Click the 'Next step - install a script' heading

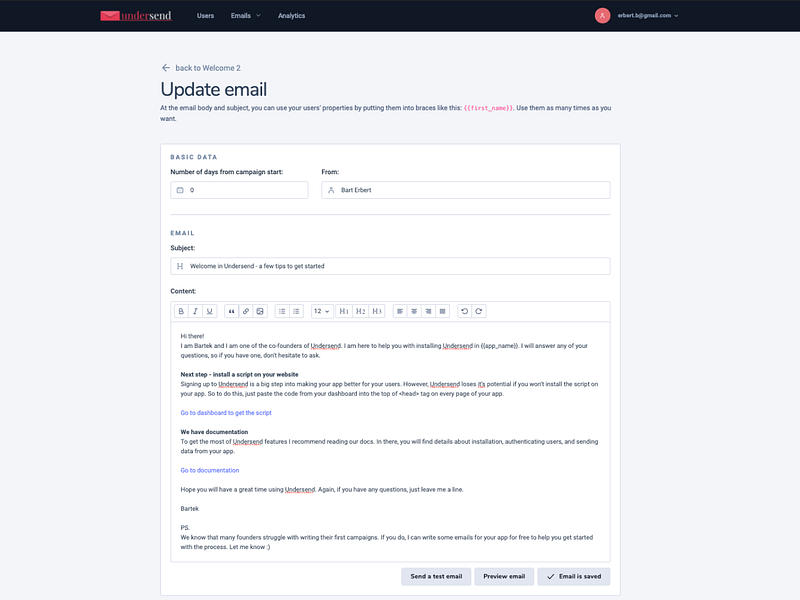239,374
